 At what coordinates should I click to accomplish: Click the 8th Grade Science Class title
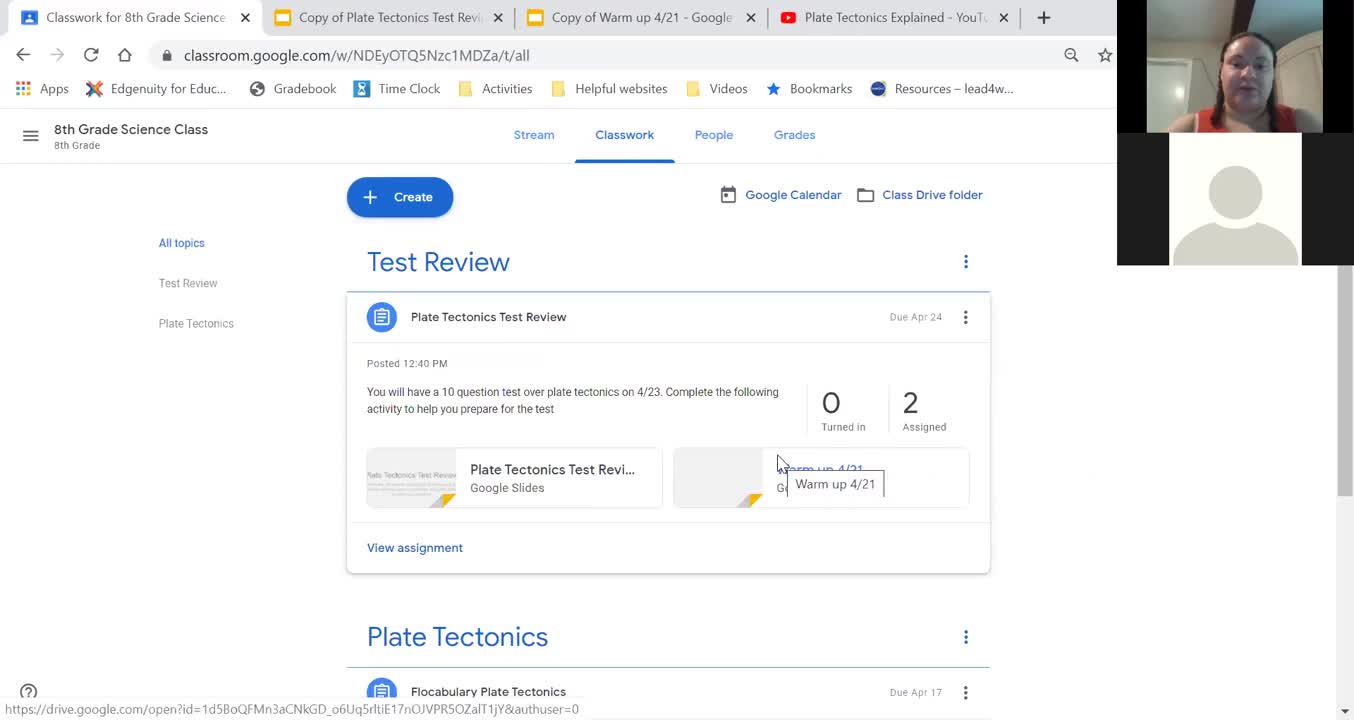[131, 129]
